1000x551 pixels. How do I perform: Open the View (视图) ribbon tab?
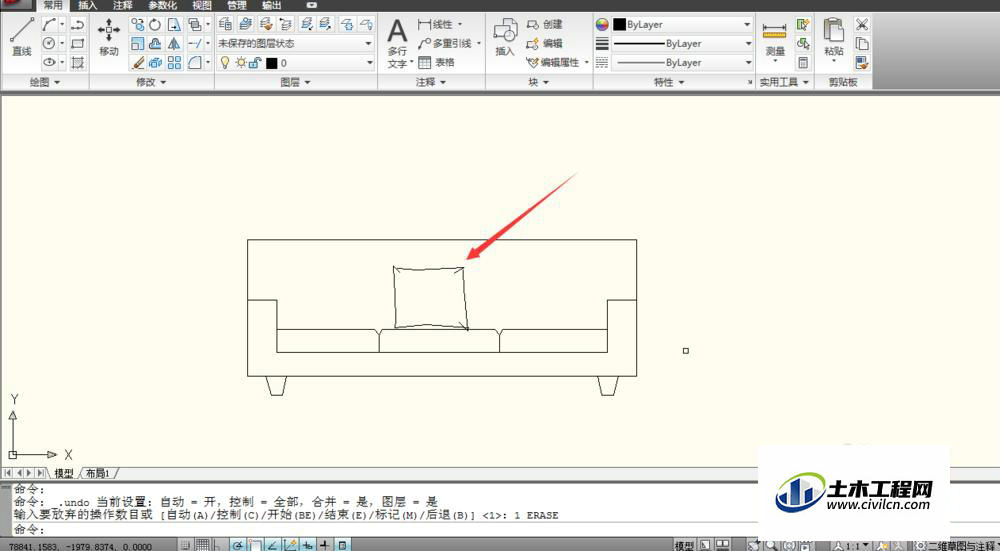pos(202,5)
